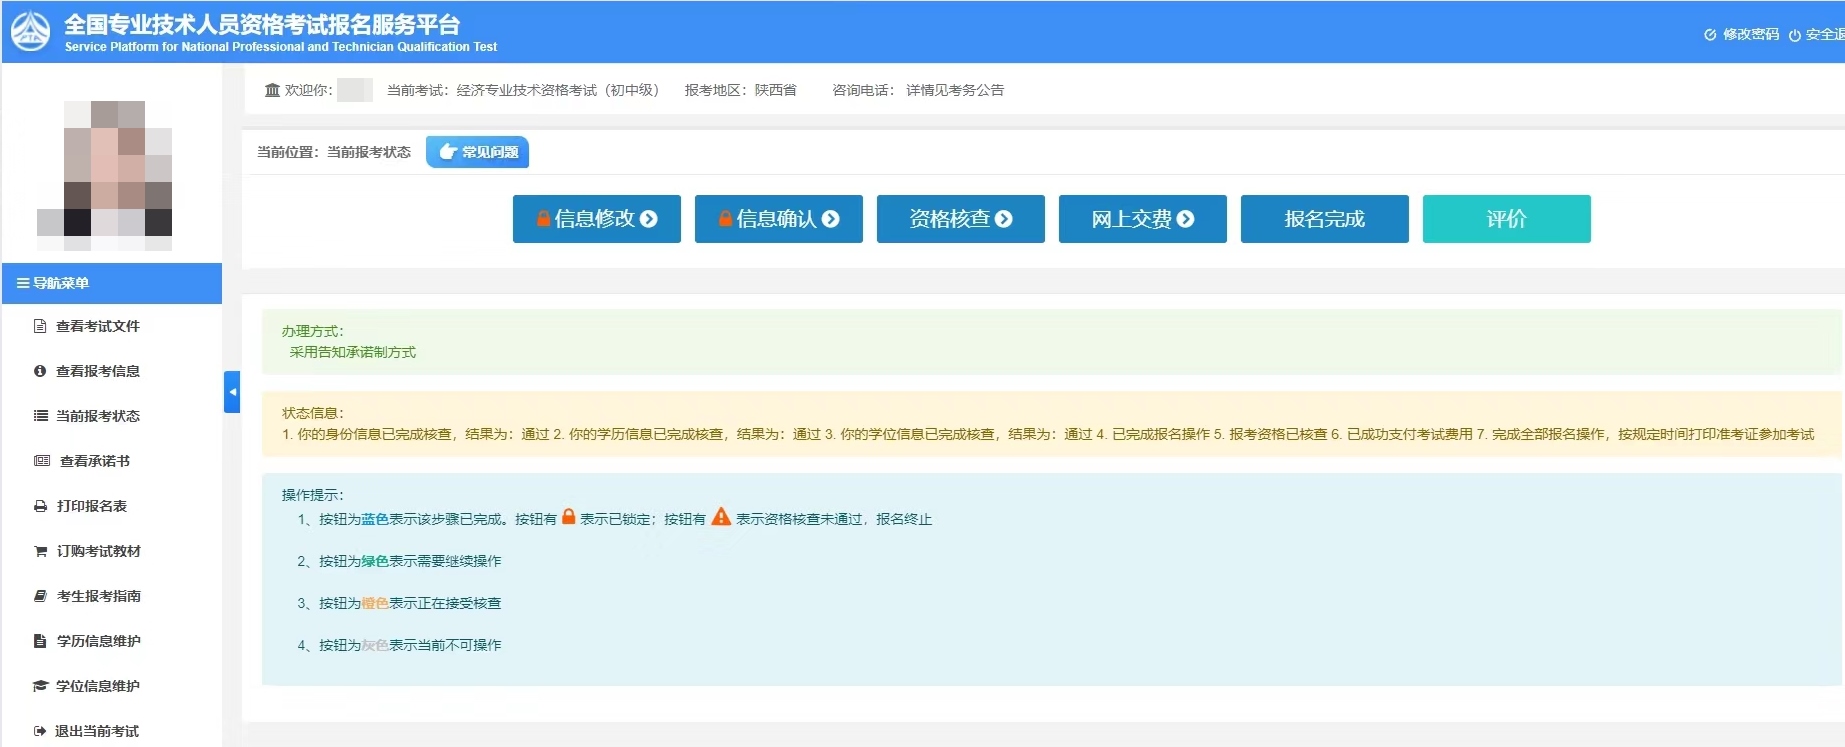Click the 资格核查 step button
Image resolution: width=1845 pixels, height=747 pixels.
[960, 219]
